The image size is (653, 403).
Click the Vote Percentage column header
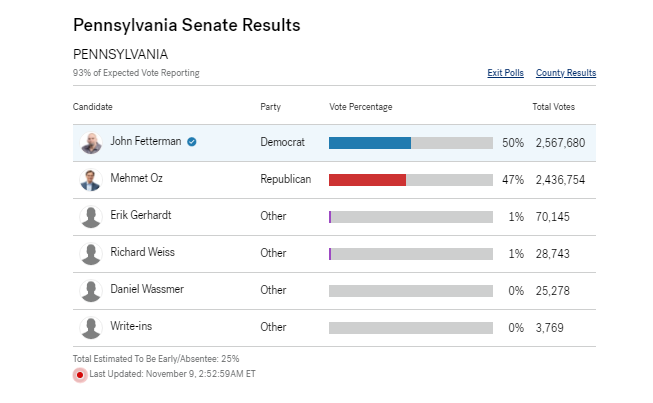point(361,106)
